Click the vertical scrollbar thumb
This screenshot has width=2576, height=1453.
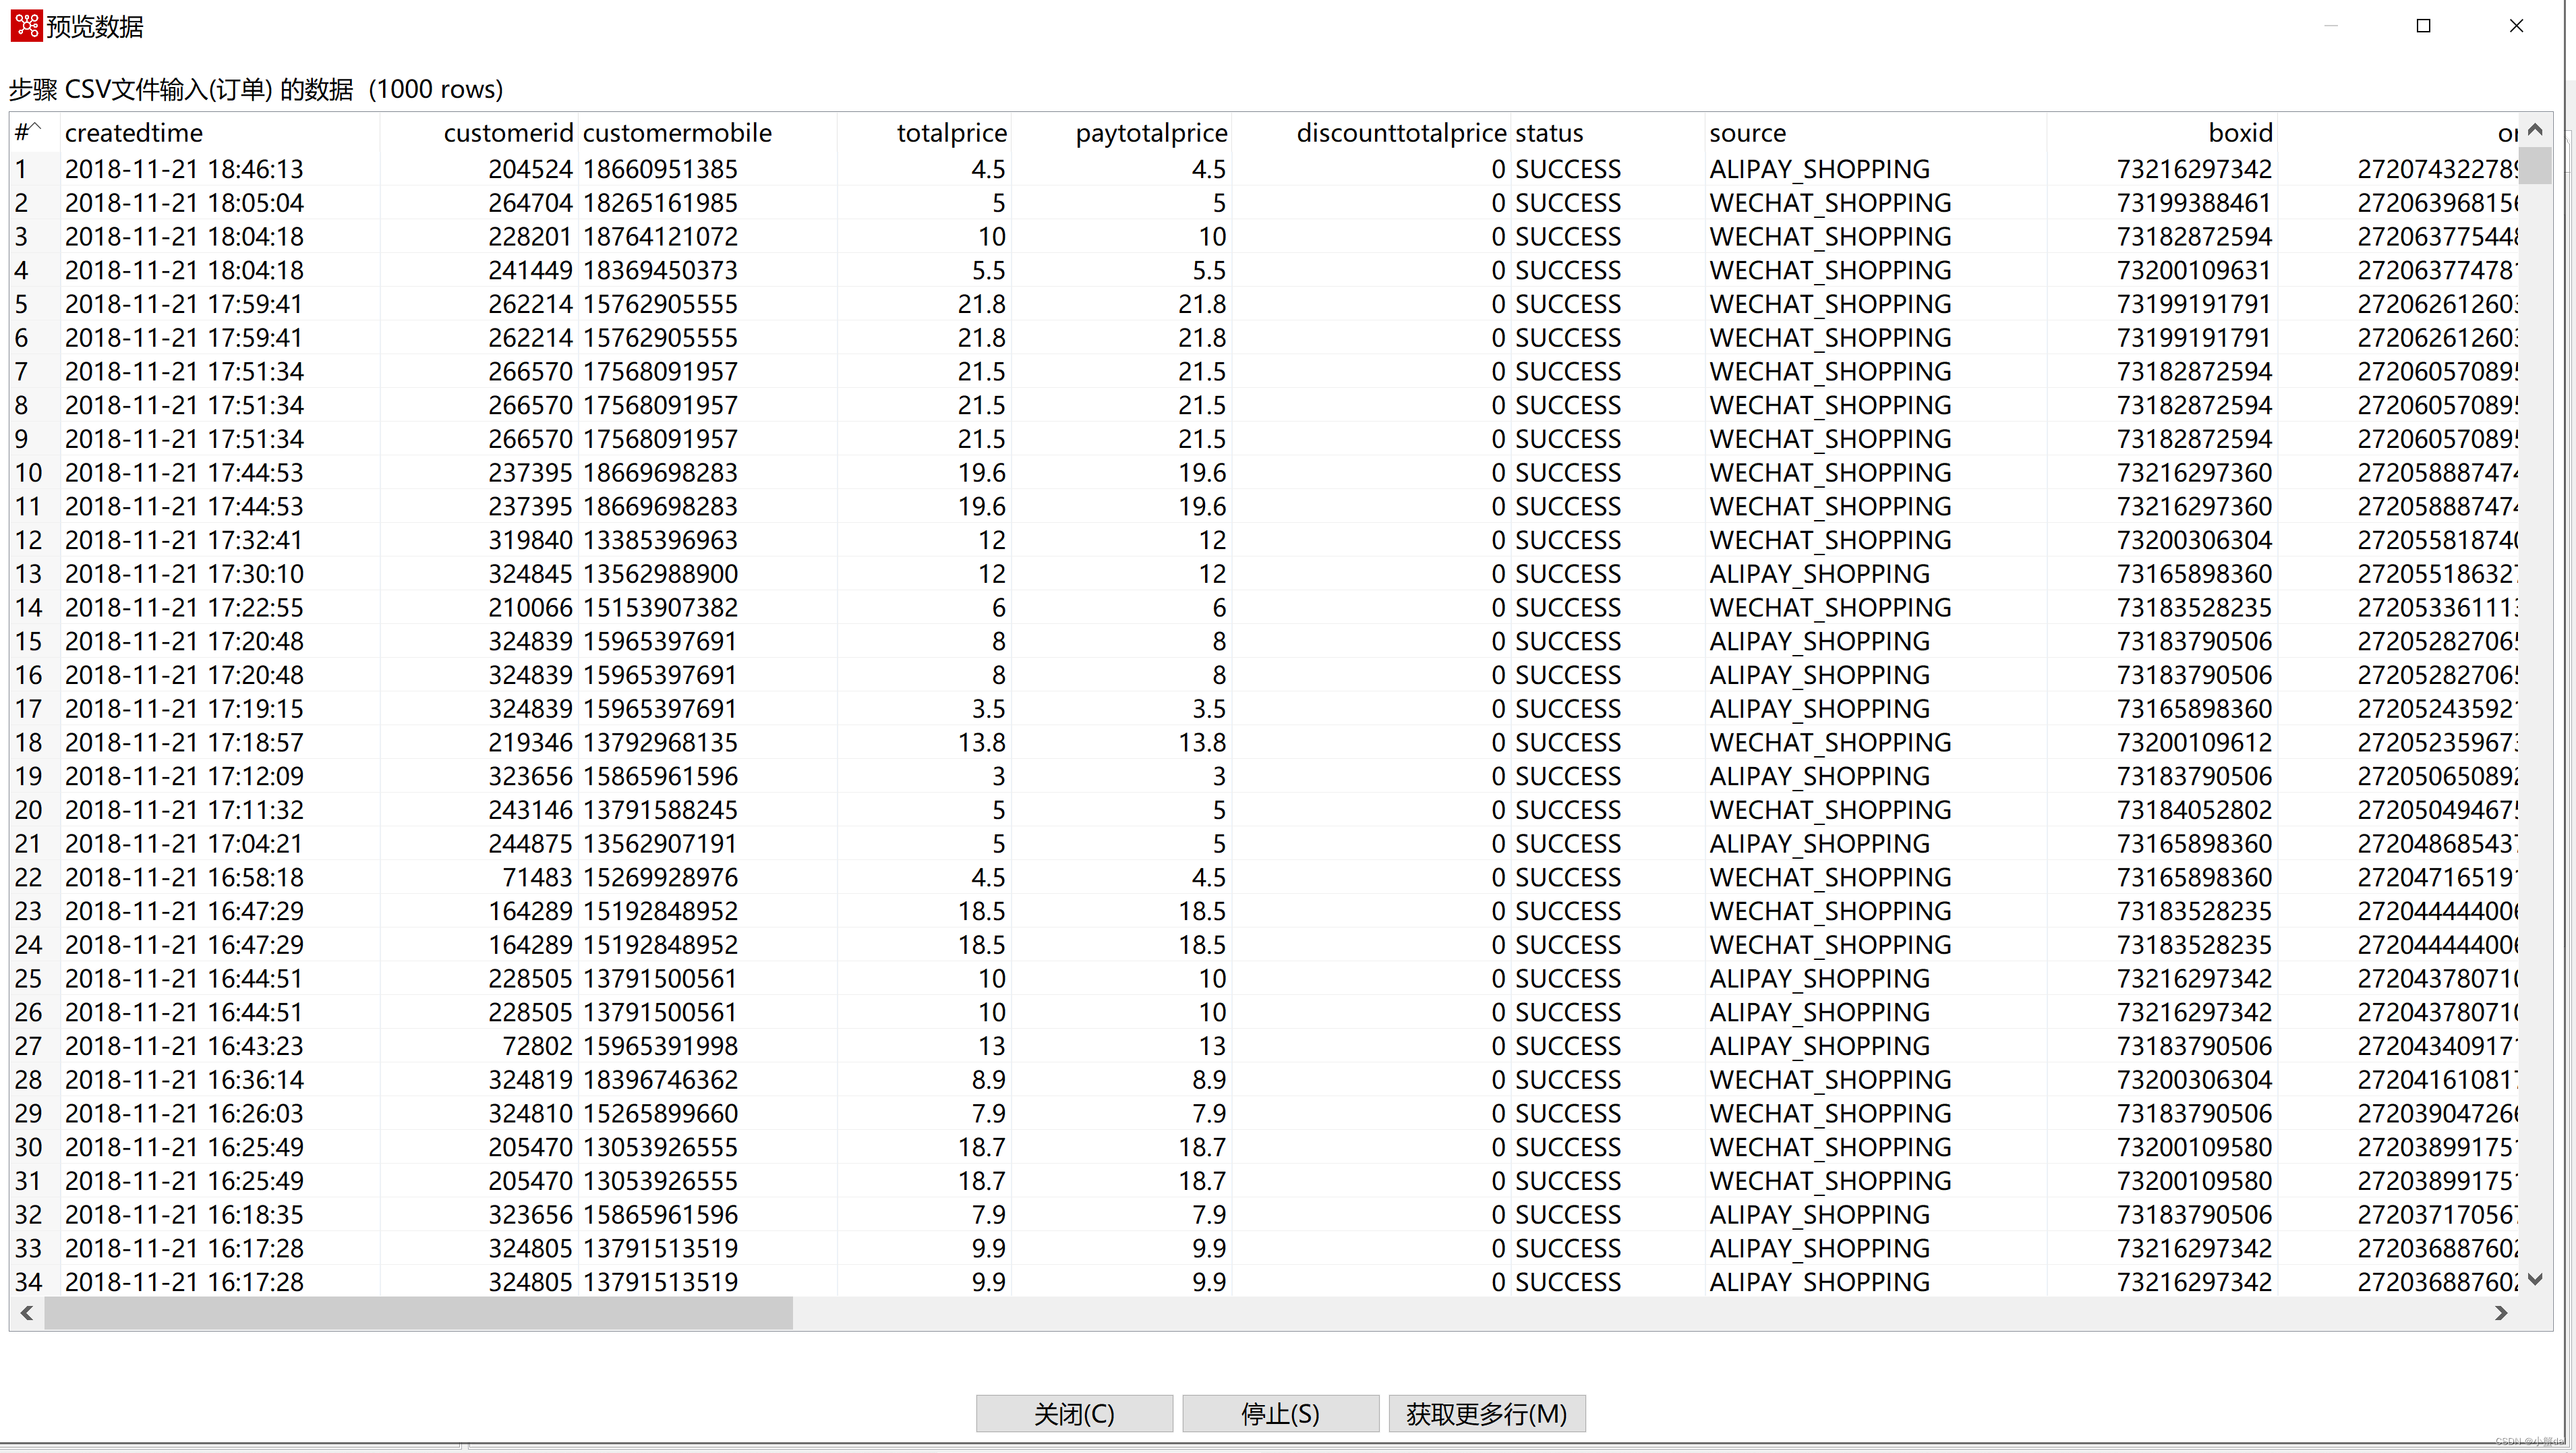point(2534,165)
